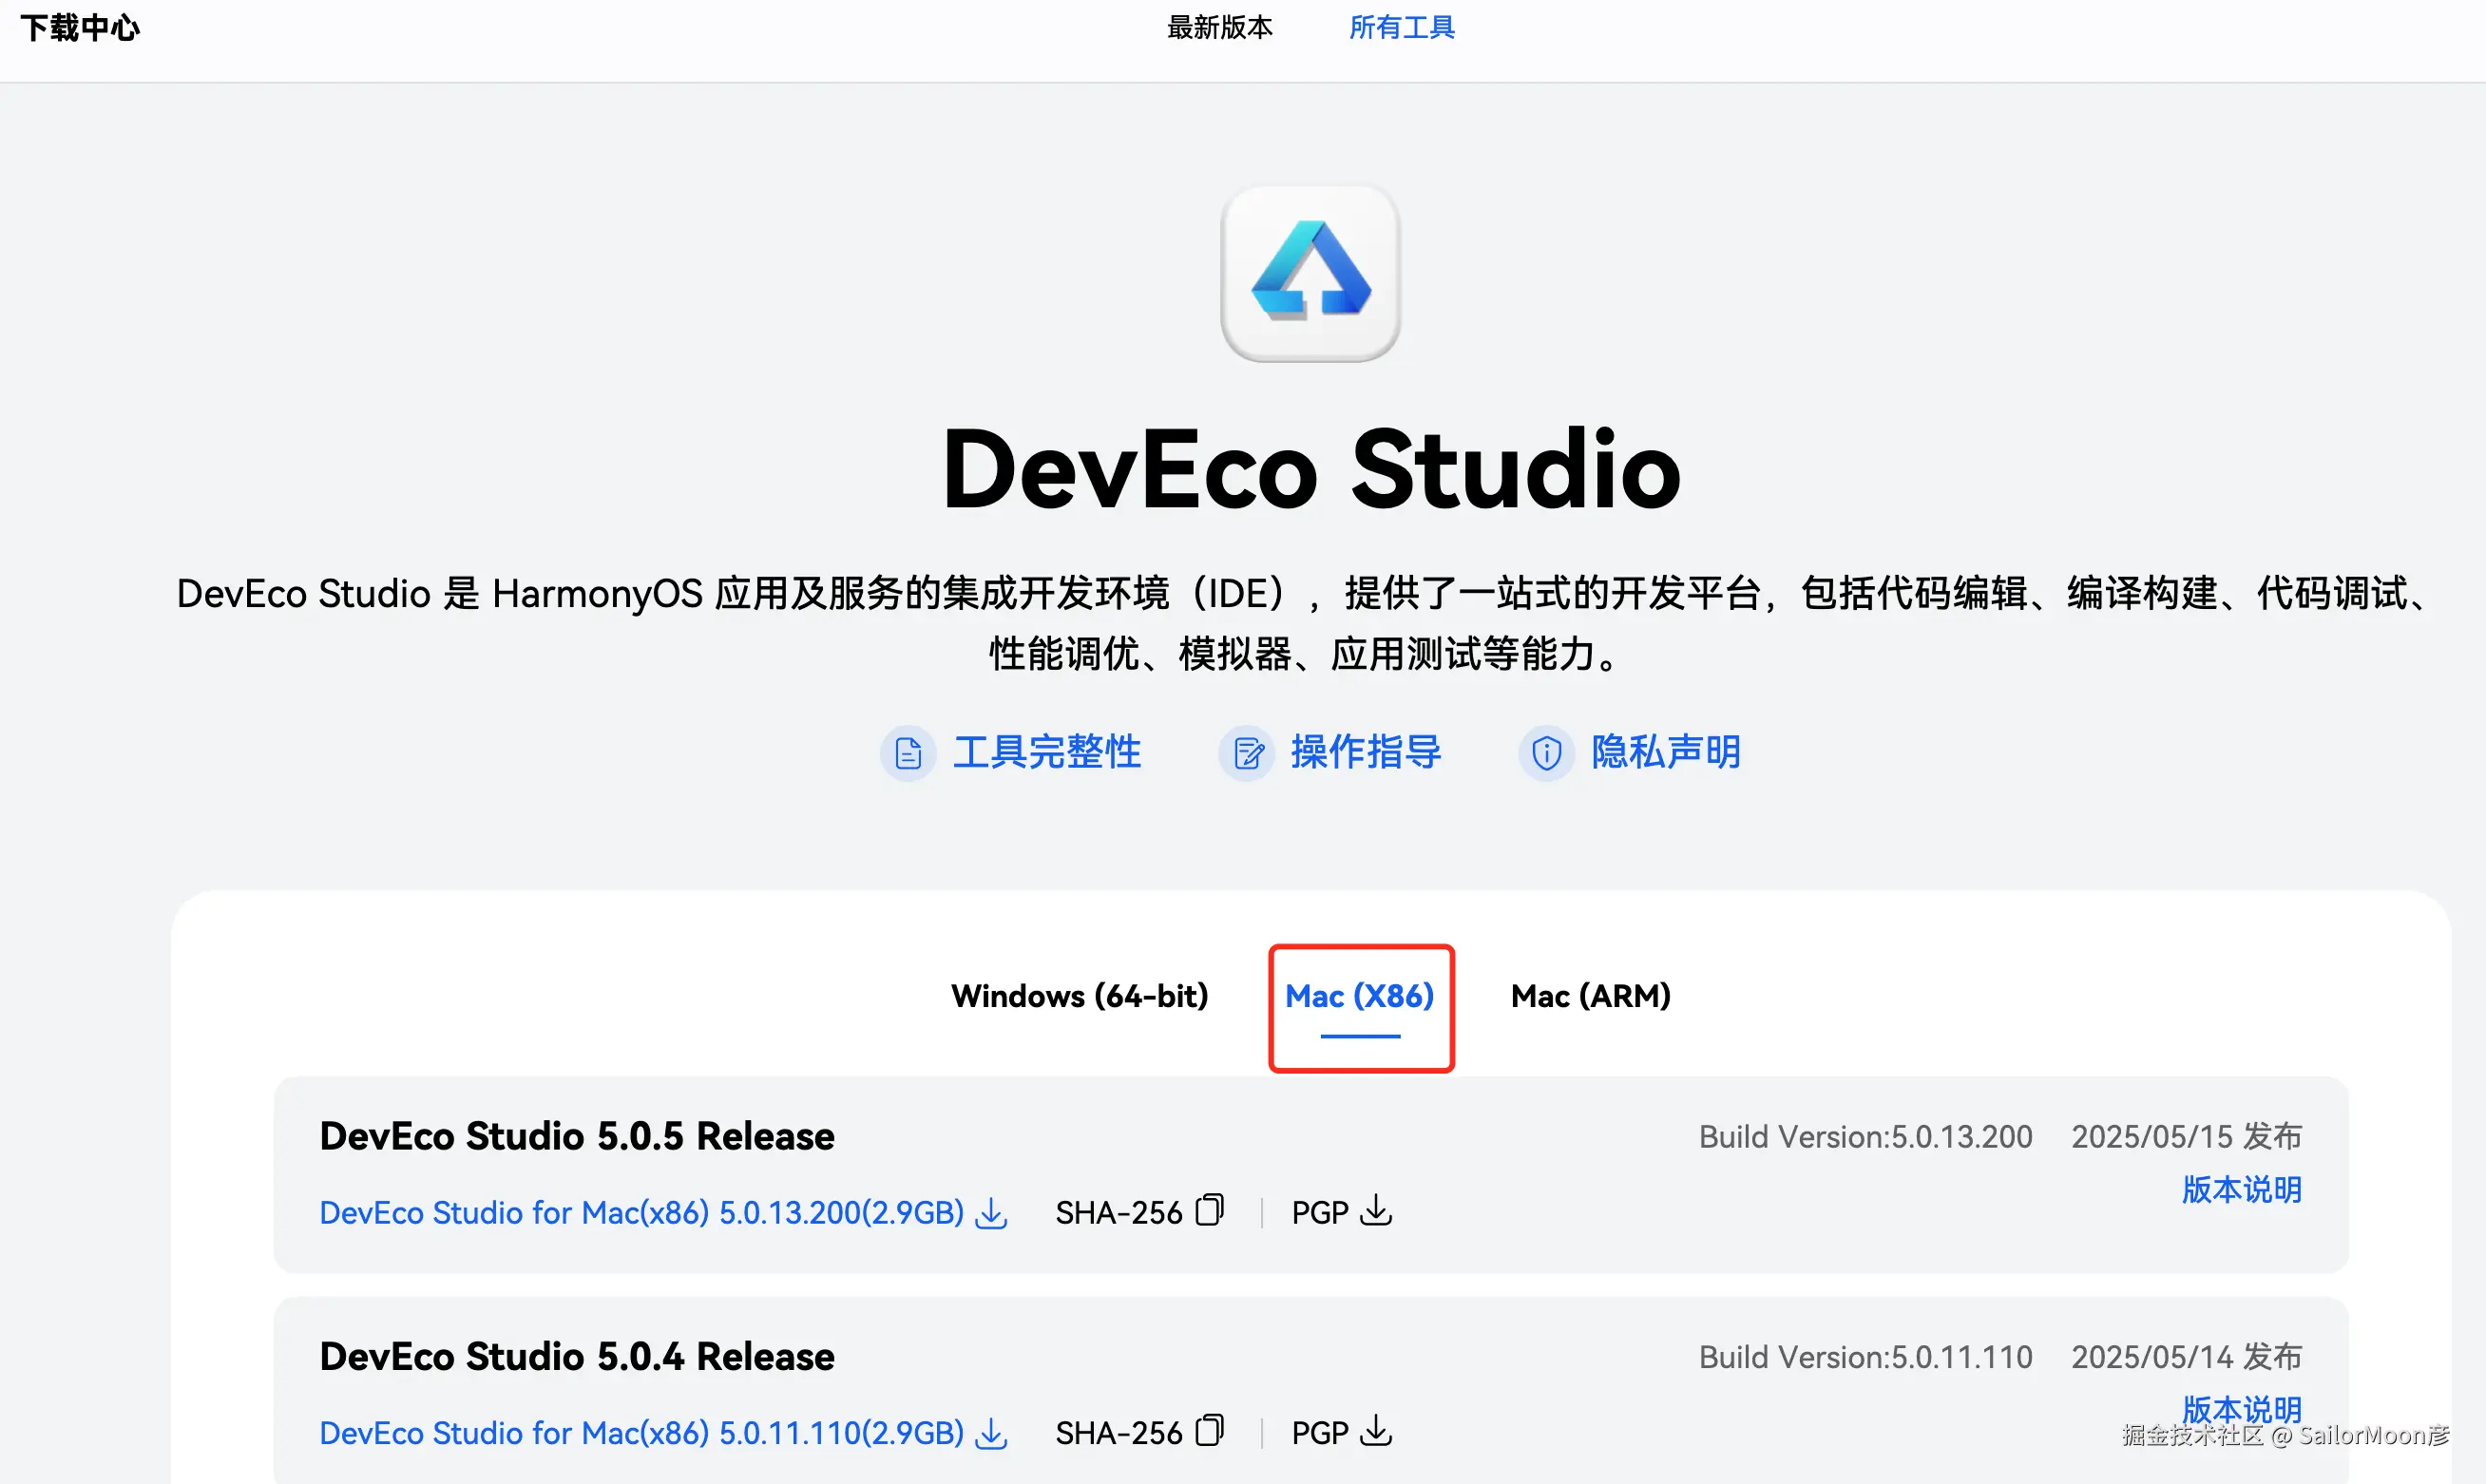Select the Mac (X86) tab
Viewport: 2486px width, 1484px height.
coord(1359,996)
